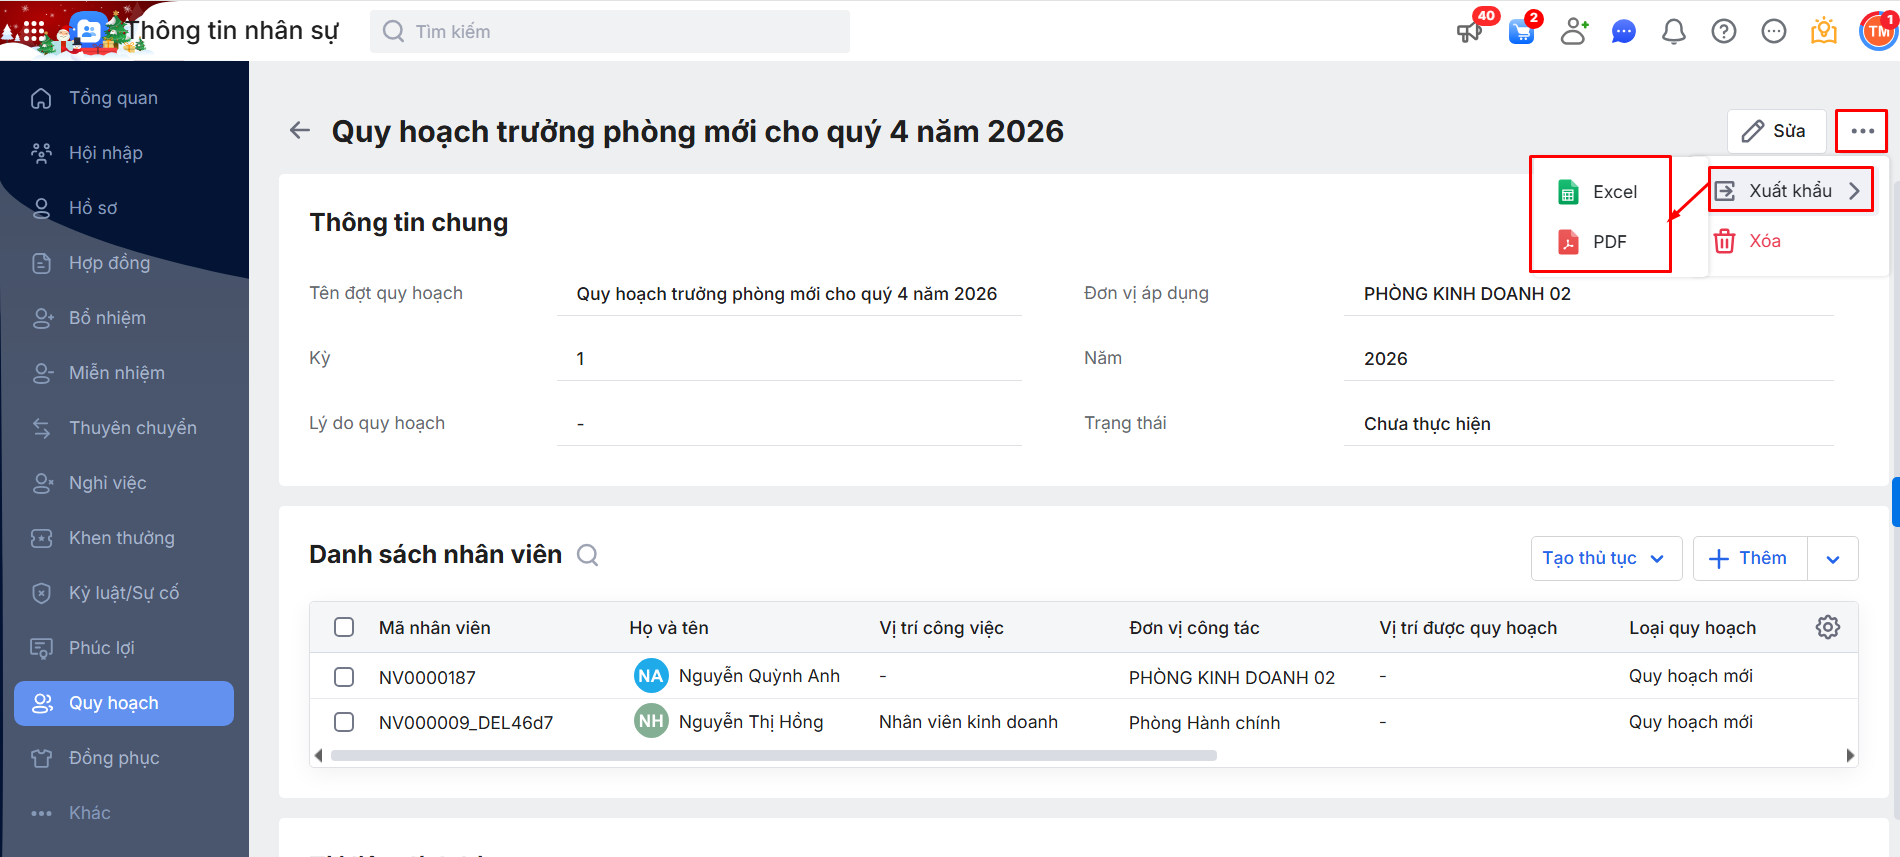The width and height of the screenshot is (1900, 857).
Task: Tick the select-all checkbox in the table header
Action: [x=344, y=627]
